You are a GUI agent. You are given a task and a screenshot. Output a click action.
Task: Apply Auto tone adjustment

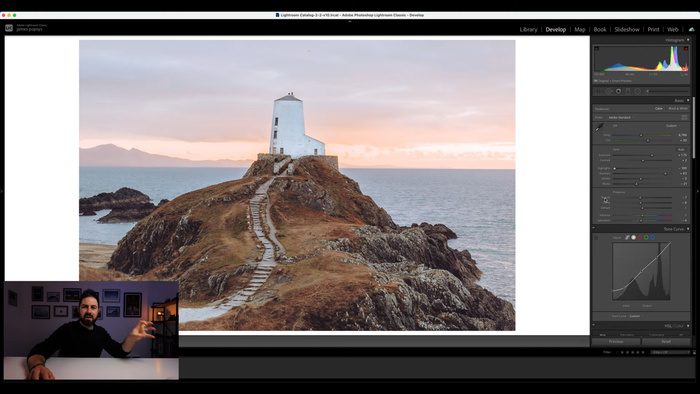(x=681, y=149)
